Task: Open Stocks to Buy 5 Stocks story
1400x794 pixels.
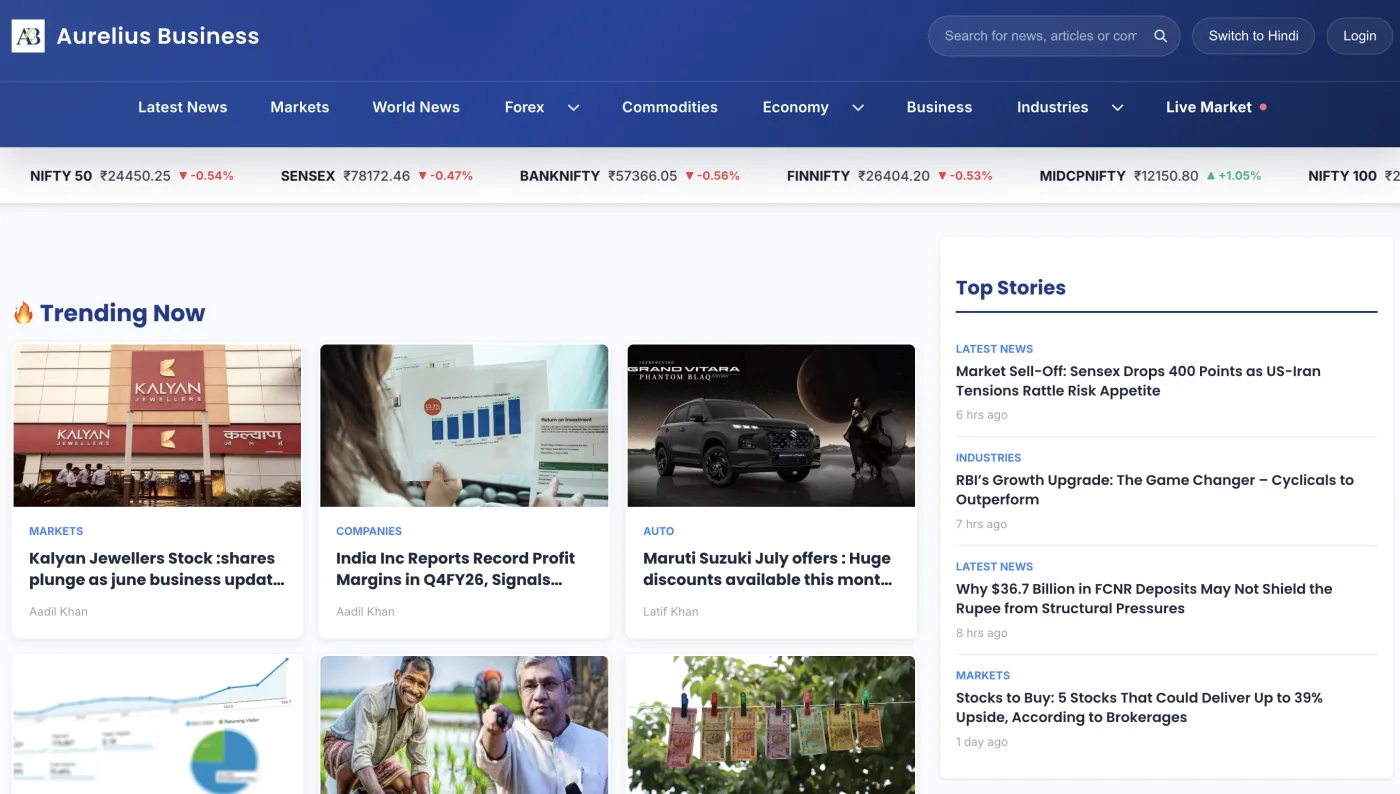Action: click(x=1139, y=708)
